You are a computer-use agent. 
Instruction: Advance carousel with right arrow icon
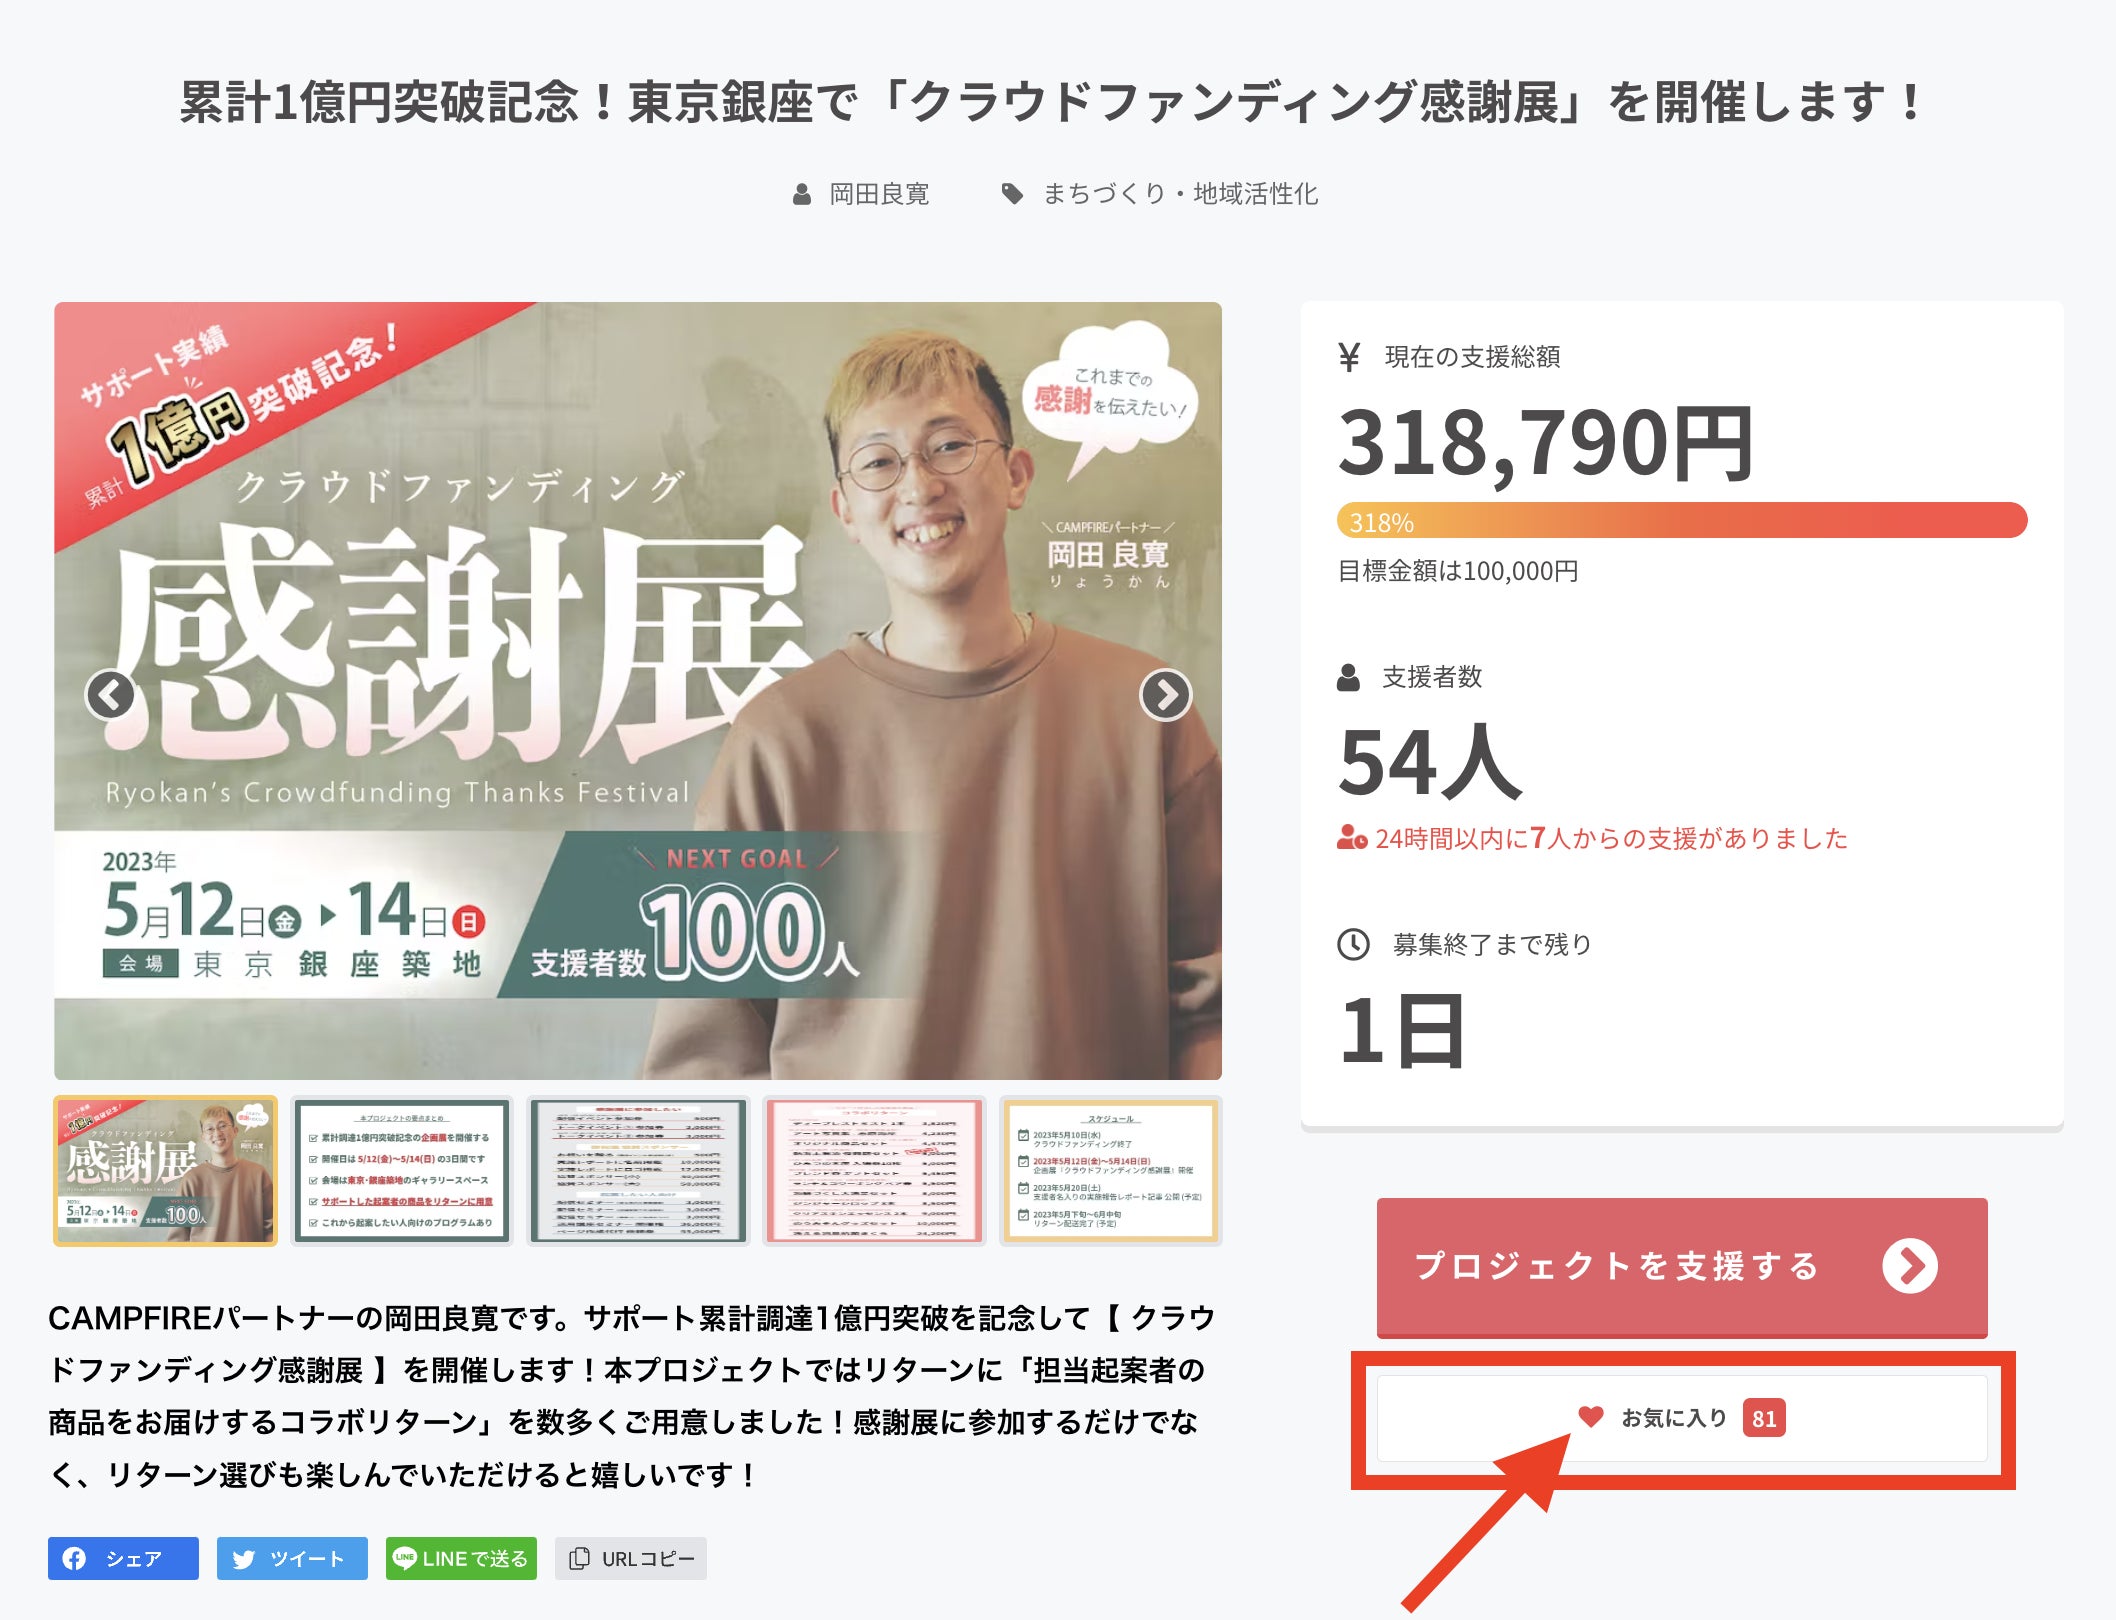coord(1166,694)
